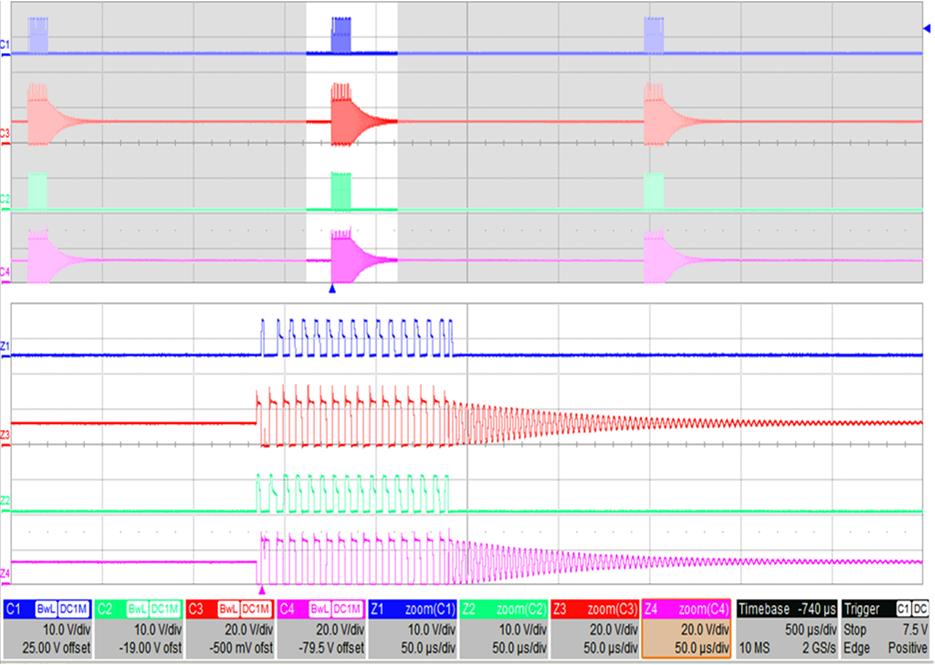Click the Z4 trace label in zoom grid

pos(5,572)
